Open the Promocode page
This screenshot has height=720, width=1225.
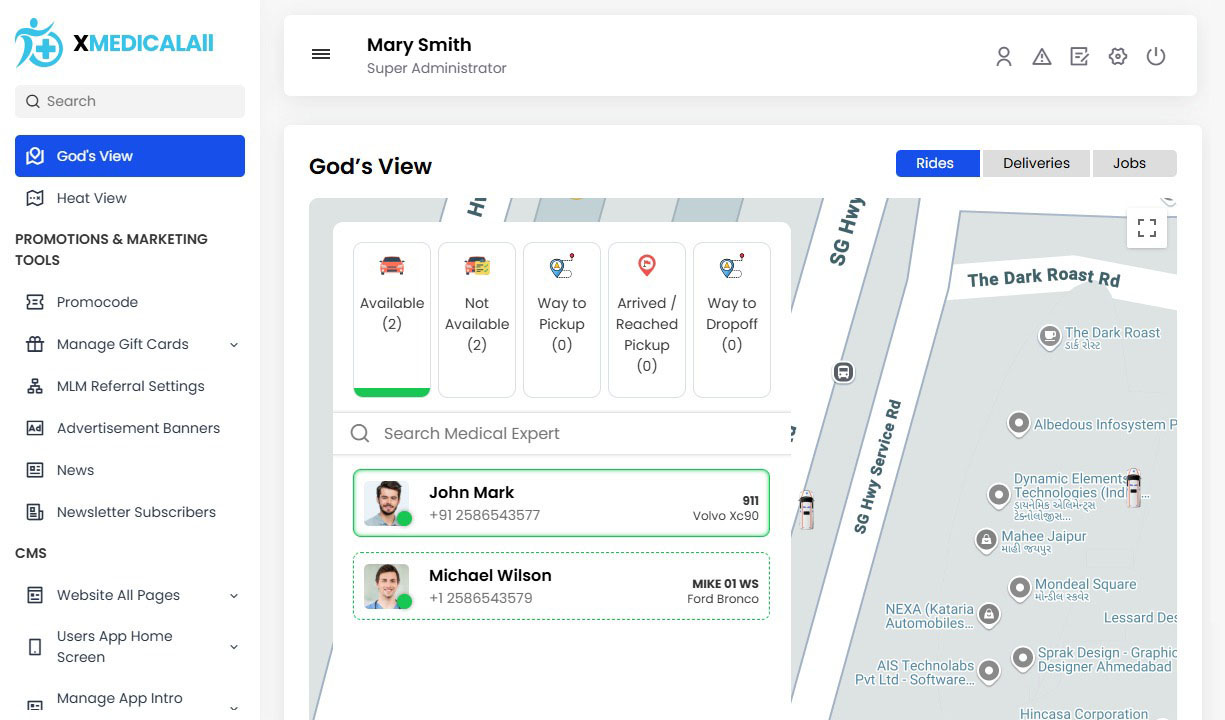click(97, 302)
